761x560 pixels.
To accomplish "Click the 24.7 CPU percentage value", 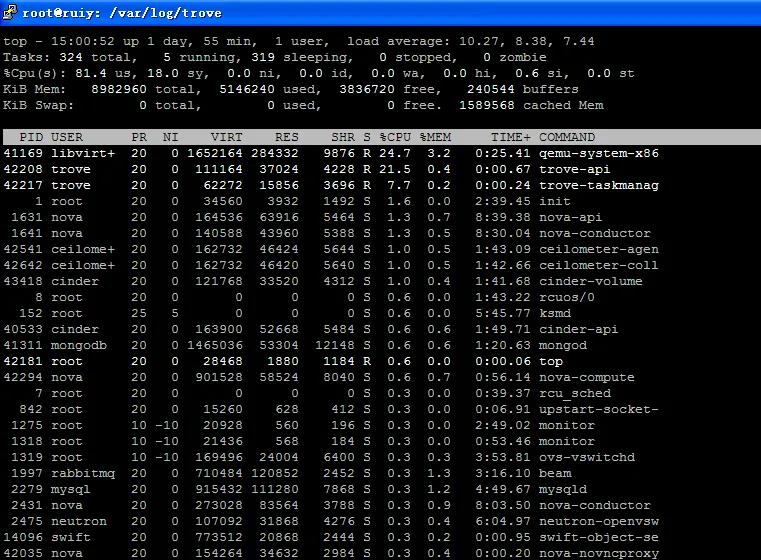I will [395, 153].
